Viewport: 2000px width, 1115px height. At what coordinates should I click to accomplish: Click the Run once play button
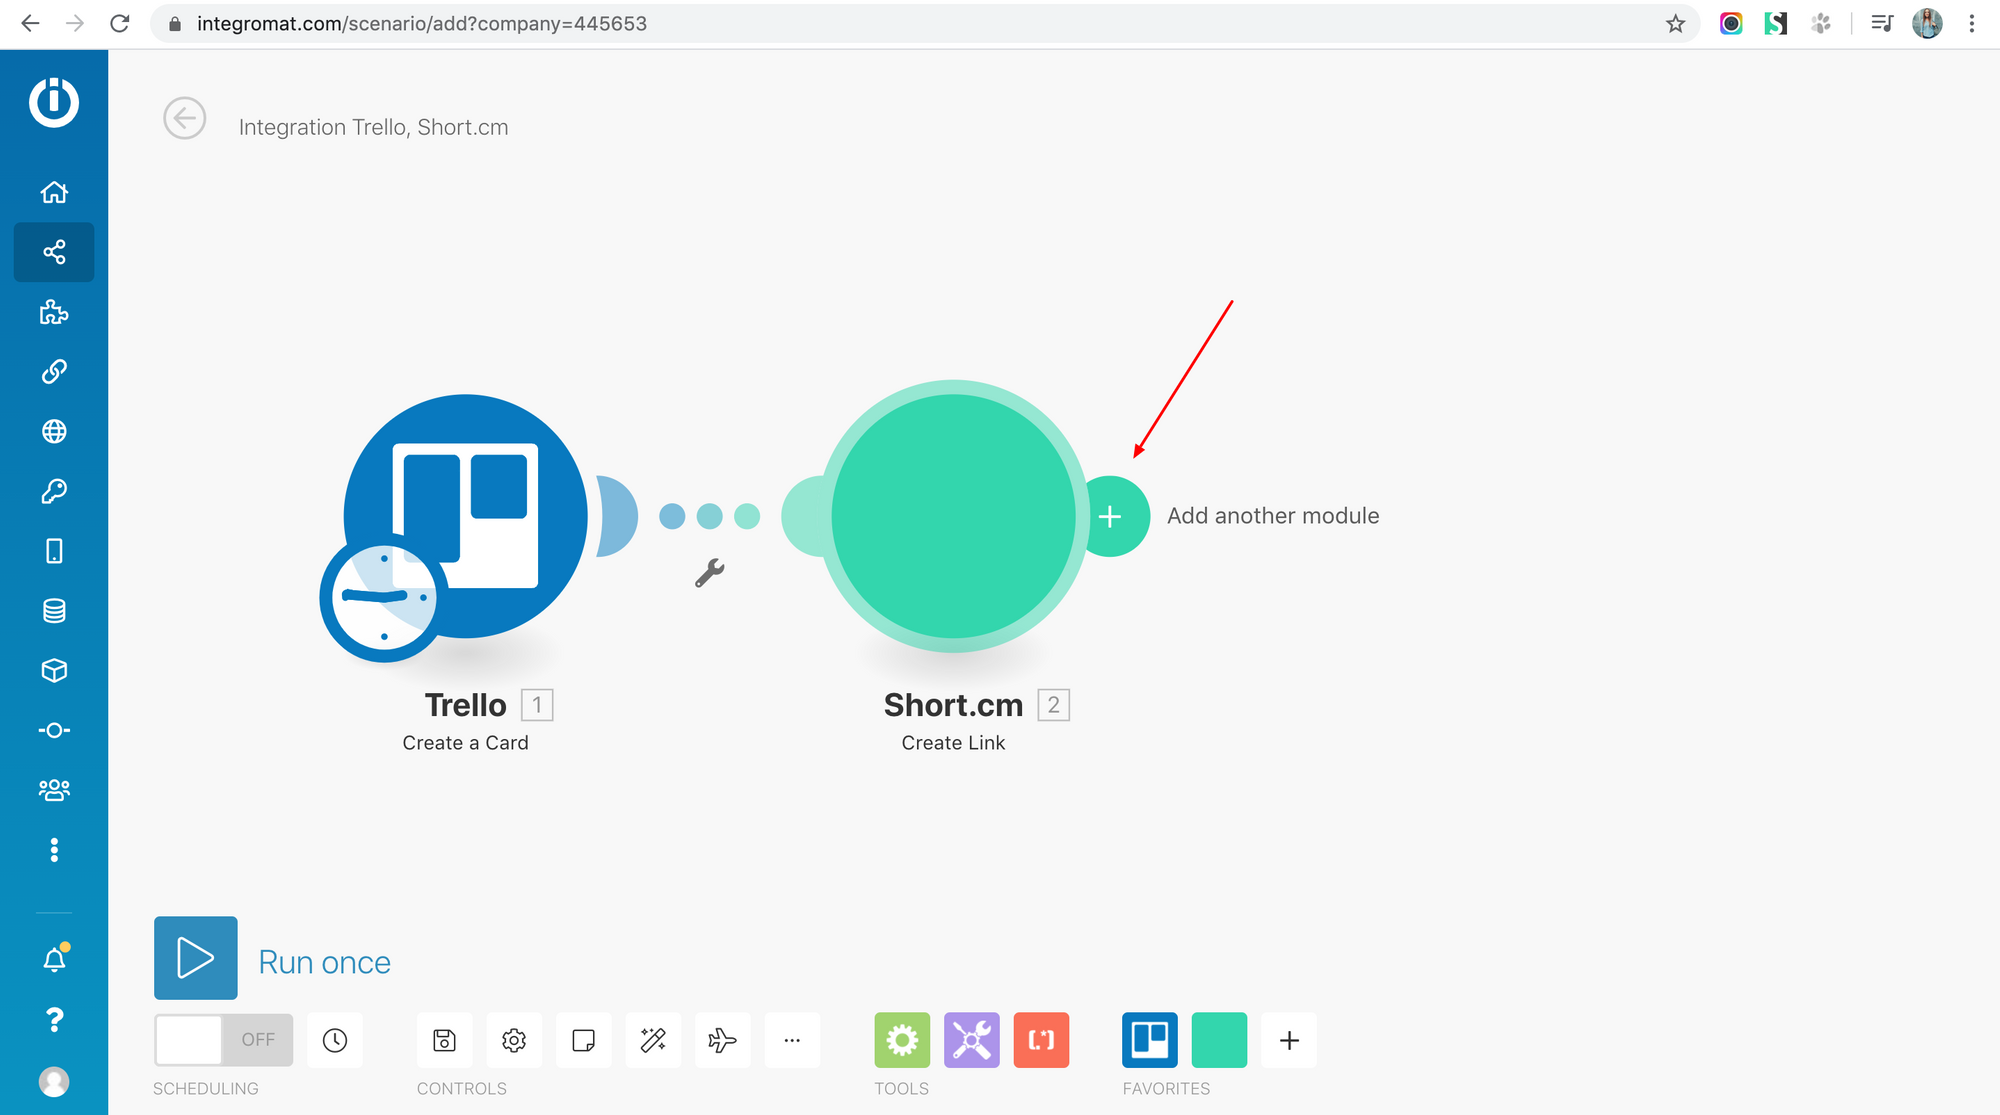195,957
